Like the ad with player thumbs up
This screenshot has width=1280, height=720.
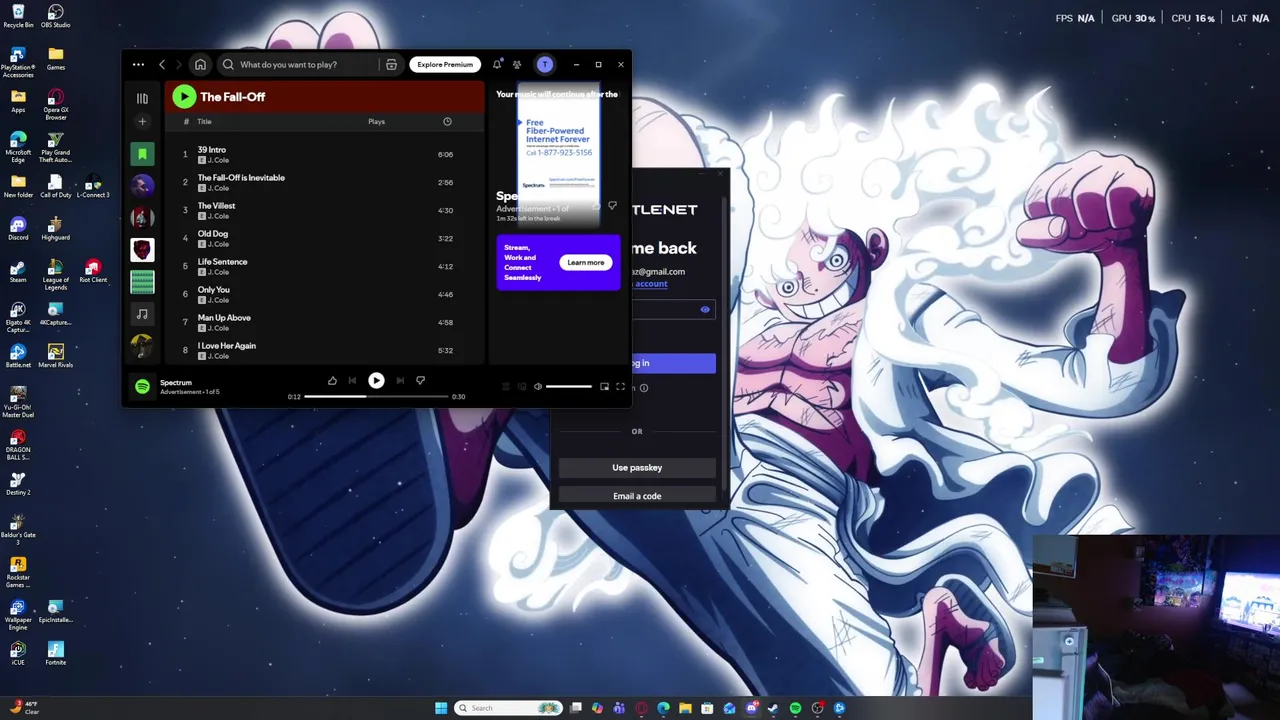(332, 380)
